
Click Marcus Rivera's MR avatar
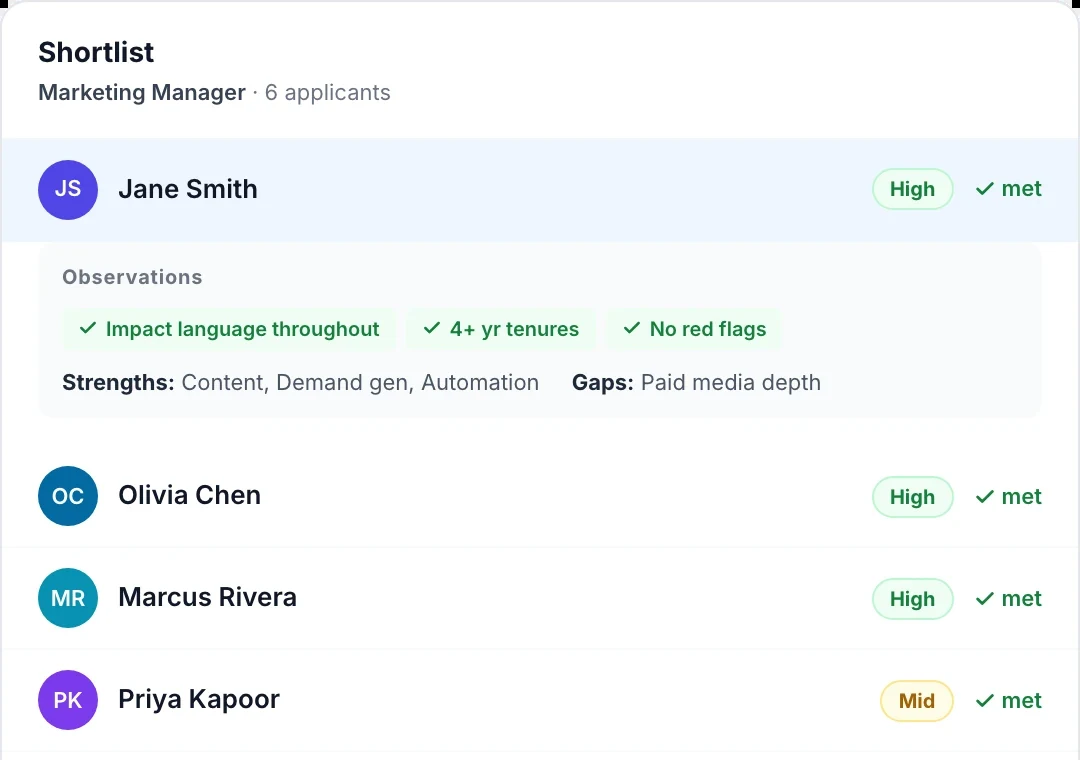(x=68, y=598)
